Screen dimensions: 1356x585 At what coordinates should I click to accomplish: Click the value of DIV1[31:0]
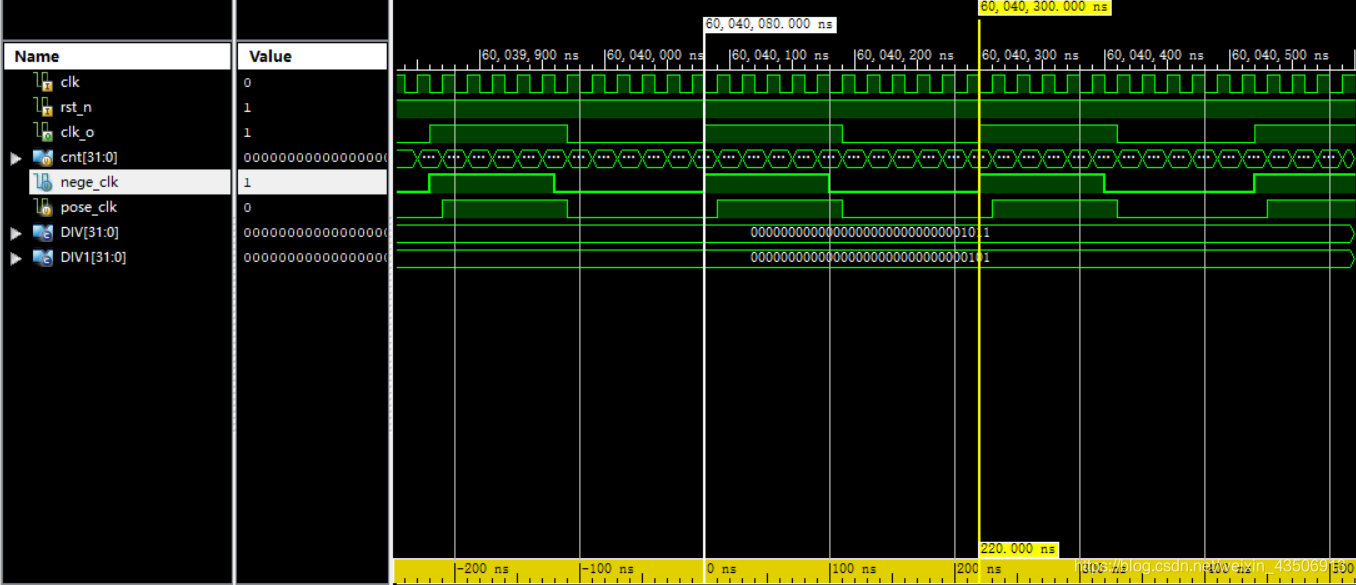point(315,257)
